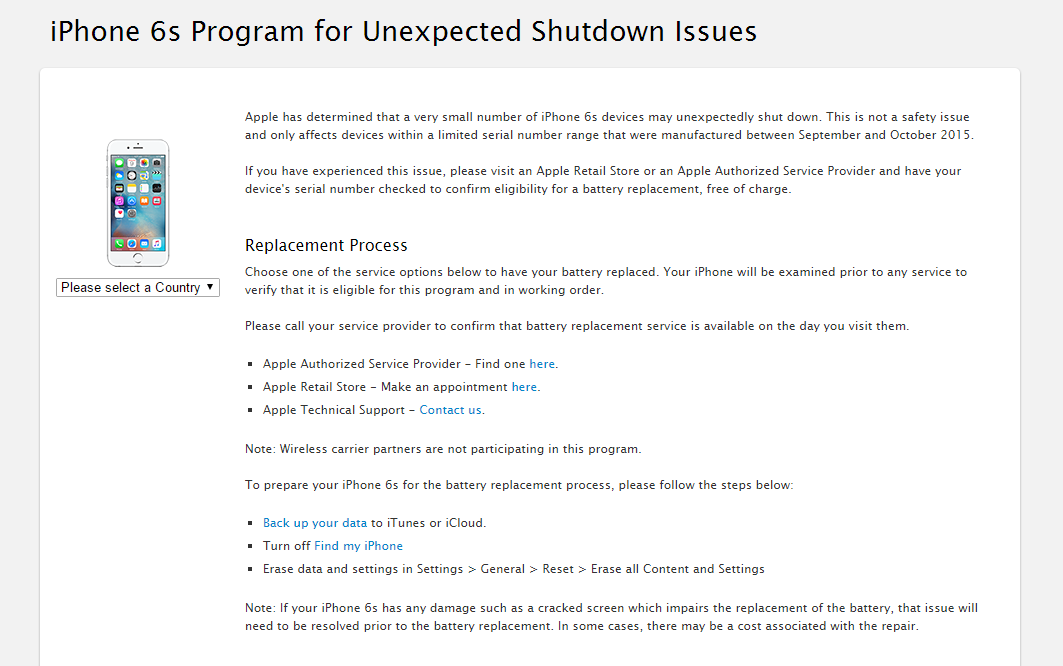Click the 'Choose one of the service options' paragraph
Screen dimensions: 1063x666
click(605, 281)
